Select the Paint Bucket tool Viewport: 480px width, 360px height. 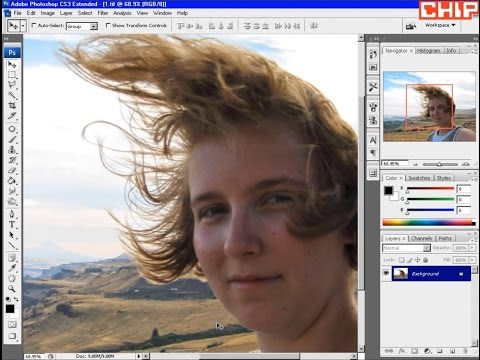pos(12,181)
